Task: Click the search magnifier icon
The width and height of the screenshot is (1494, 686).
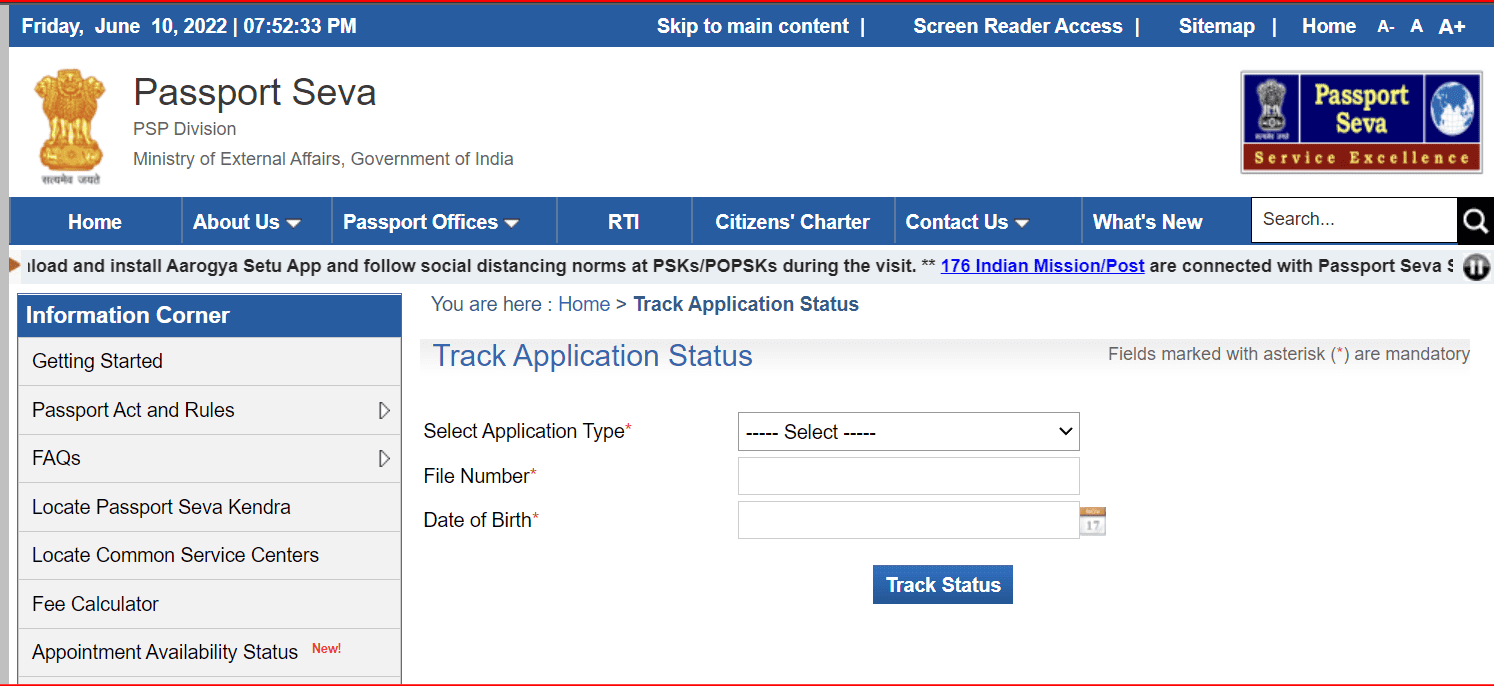Action: point(1475,220)
